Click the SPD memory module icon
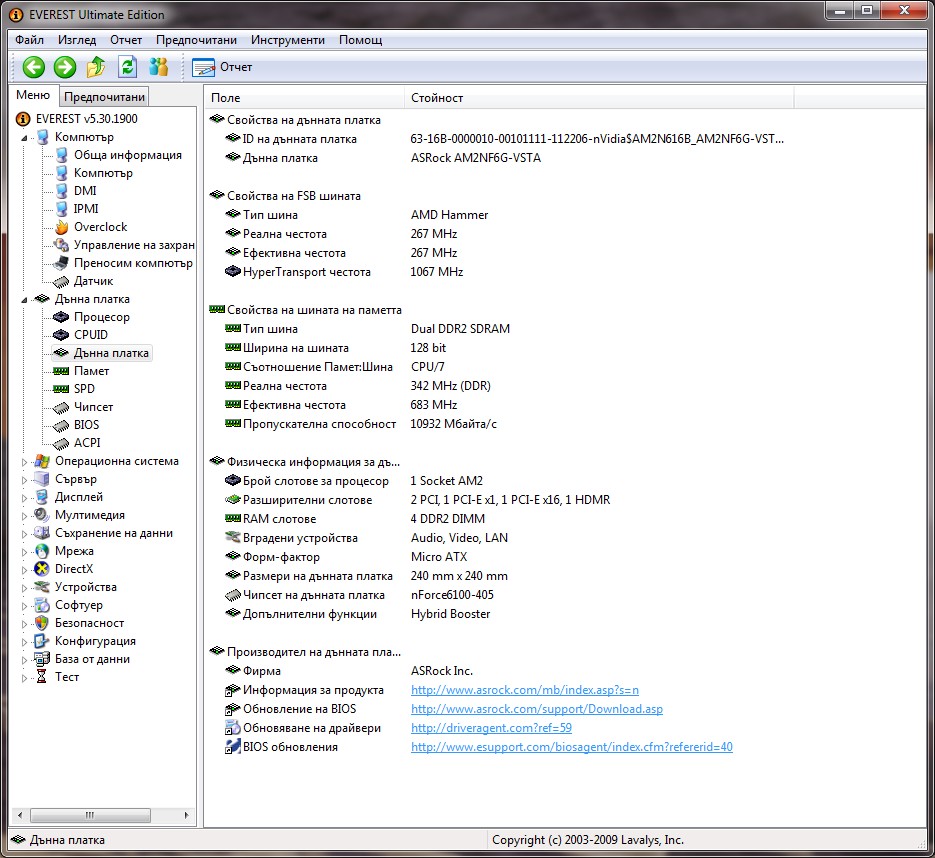This screenshot has height=858, width=935. [x=61, y=389]
